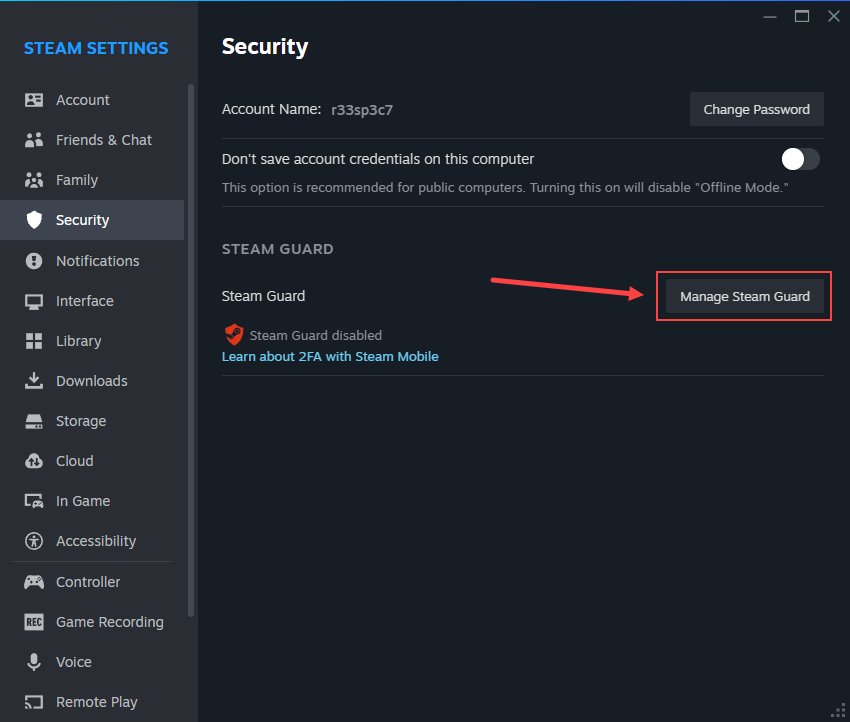This screenshot has height=722, width=850.
Task: Click the Notifications alert icon
Action: point(34,261)
